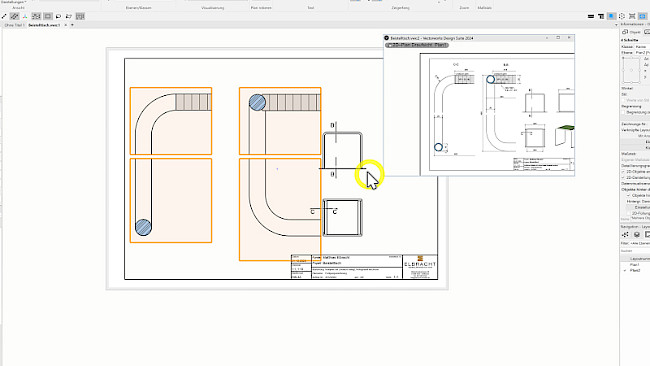Screen dimensions: 650x366
Task: Click the folder-style icon in the mode bar
Action: click(x=69, y=16)
